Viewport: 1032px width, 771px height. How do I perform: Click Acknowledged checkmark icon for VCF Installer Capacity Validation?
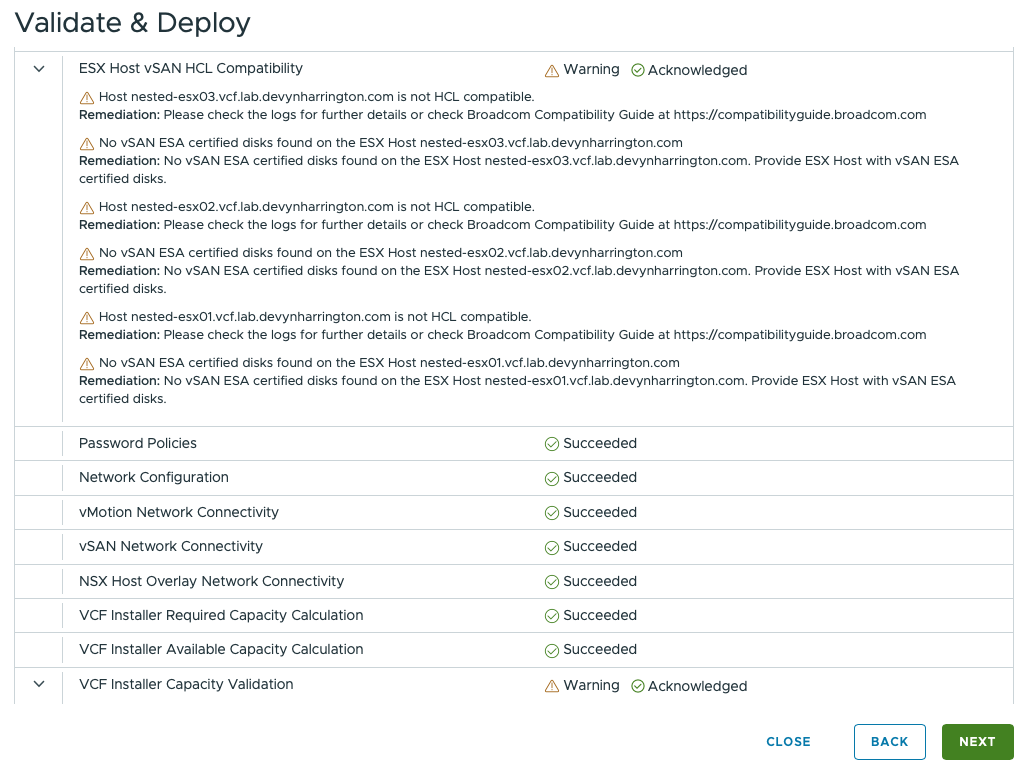click(x=638, y=686)
